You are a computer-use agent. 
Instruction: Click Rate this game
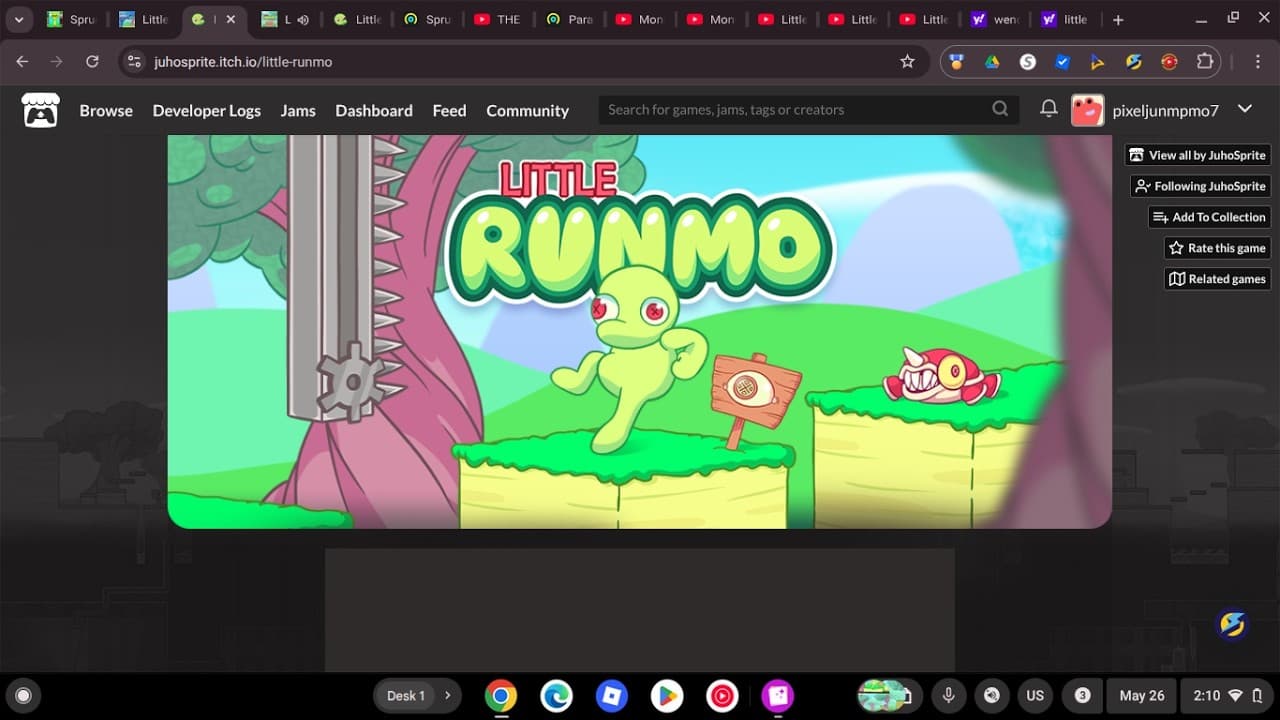coord(1217,248)
